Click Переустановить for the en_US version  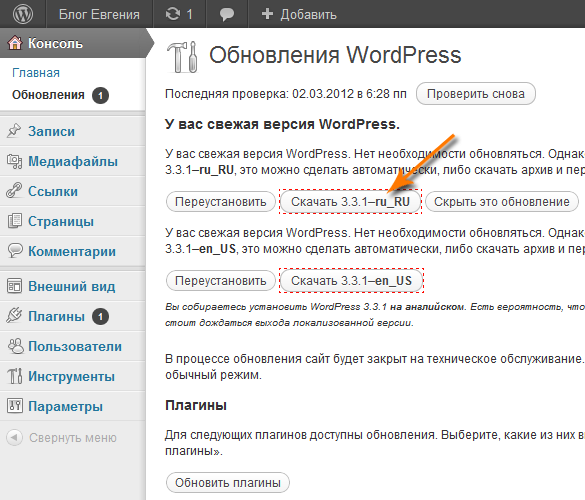[220, 281]
